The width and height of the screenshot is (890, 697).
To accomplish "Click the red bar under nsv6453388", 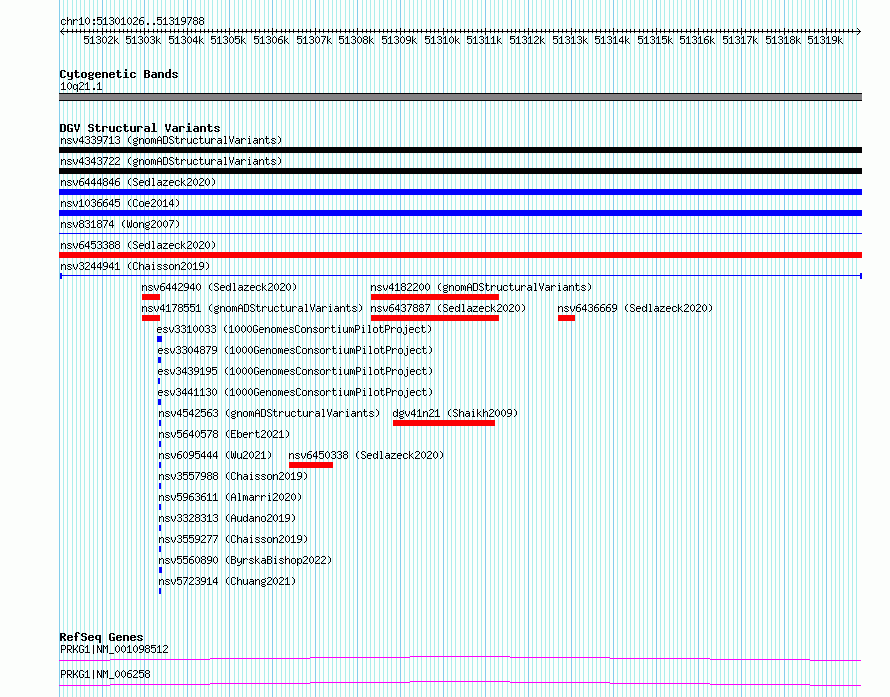I will [x=460, y=255].
